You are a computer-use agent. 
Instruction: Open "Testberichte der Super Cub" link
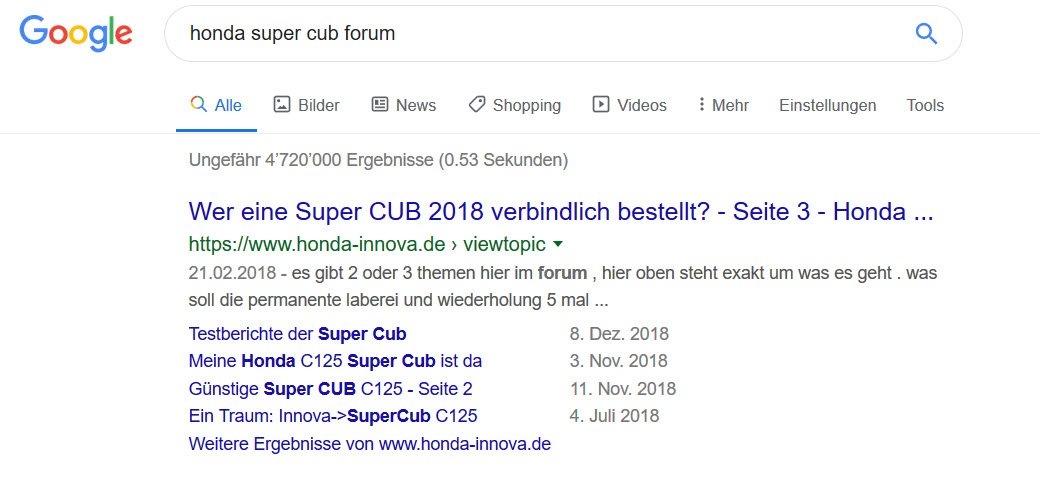(297, 334)
